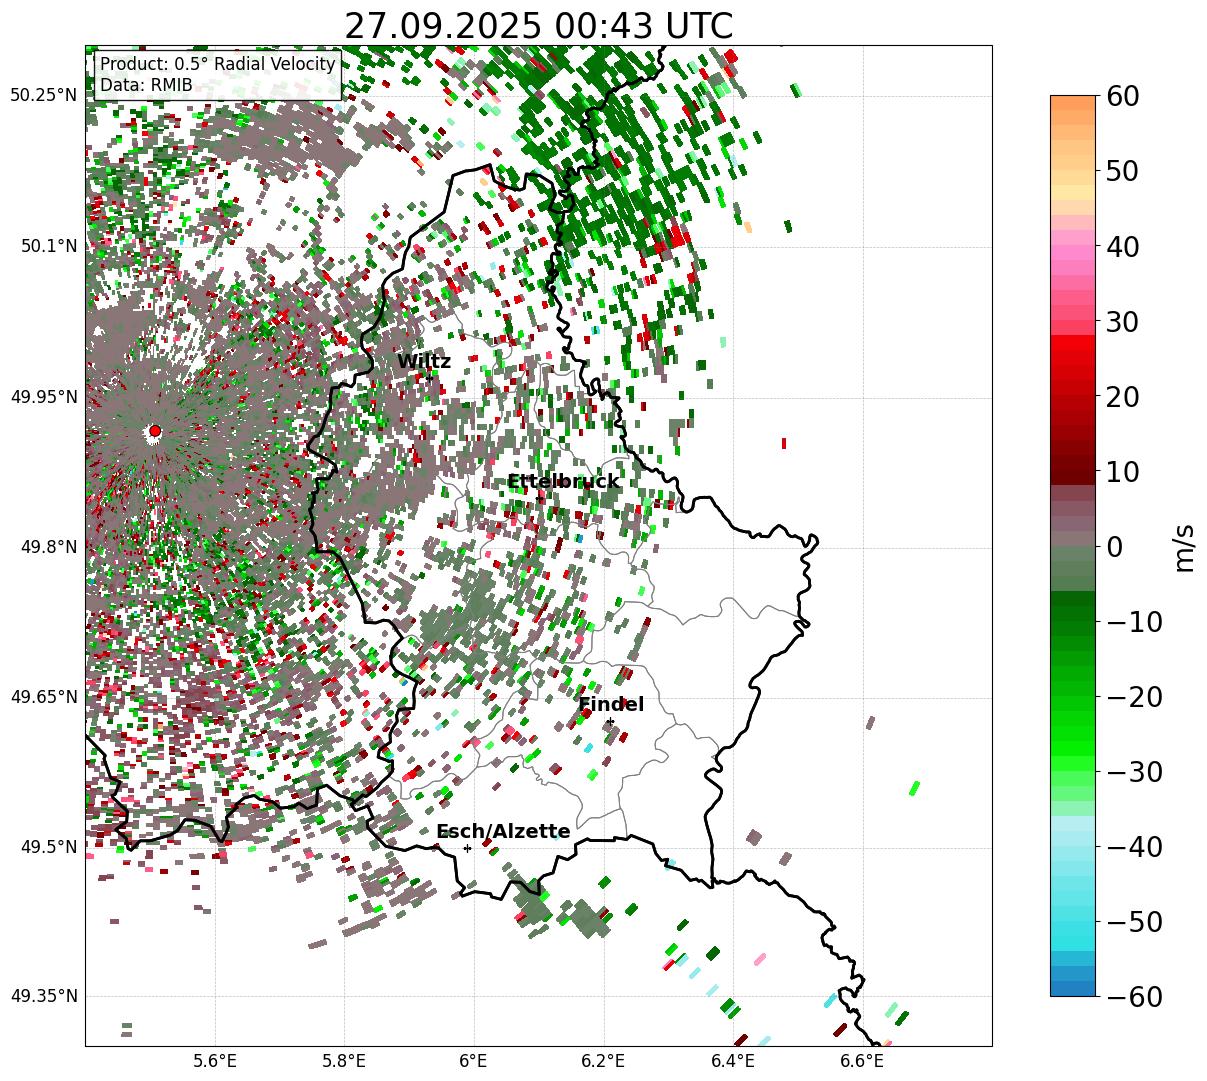Click the 5.8°E longitude label
Viewport: 1207px width, 1081px height.
coord(344,1061)
